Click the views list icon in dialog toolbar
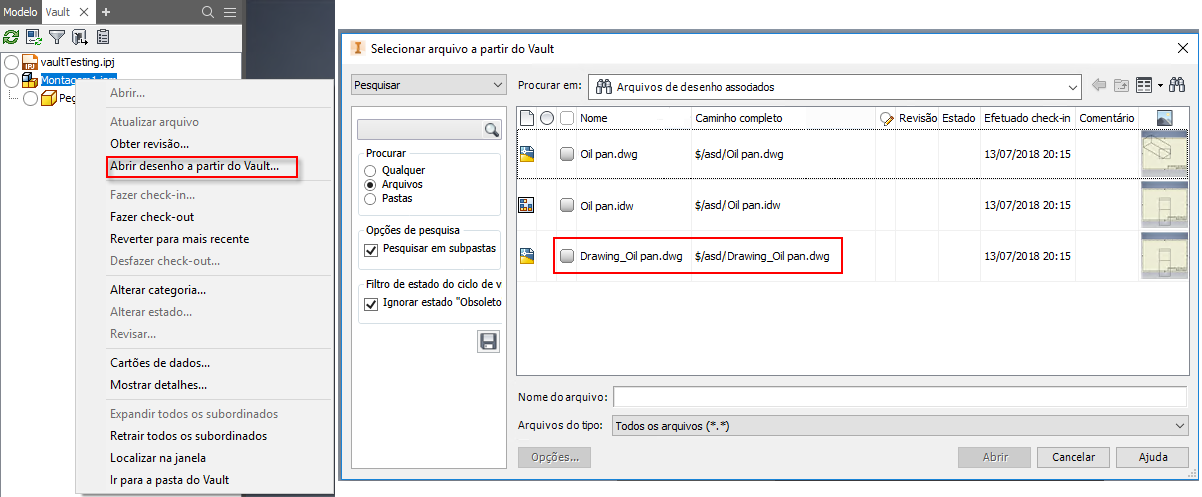The height and width of the screenshot is (497, 1202). click(1145, 86)
